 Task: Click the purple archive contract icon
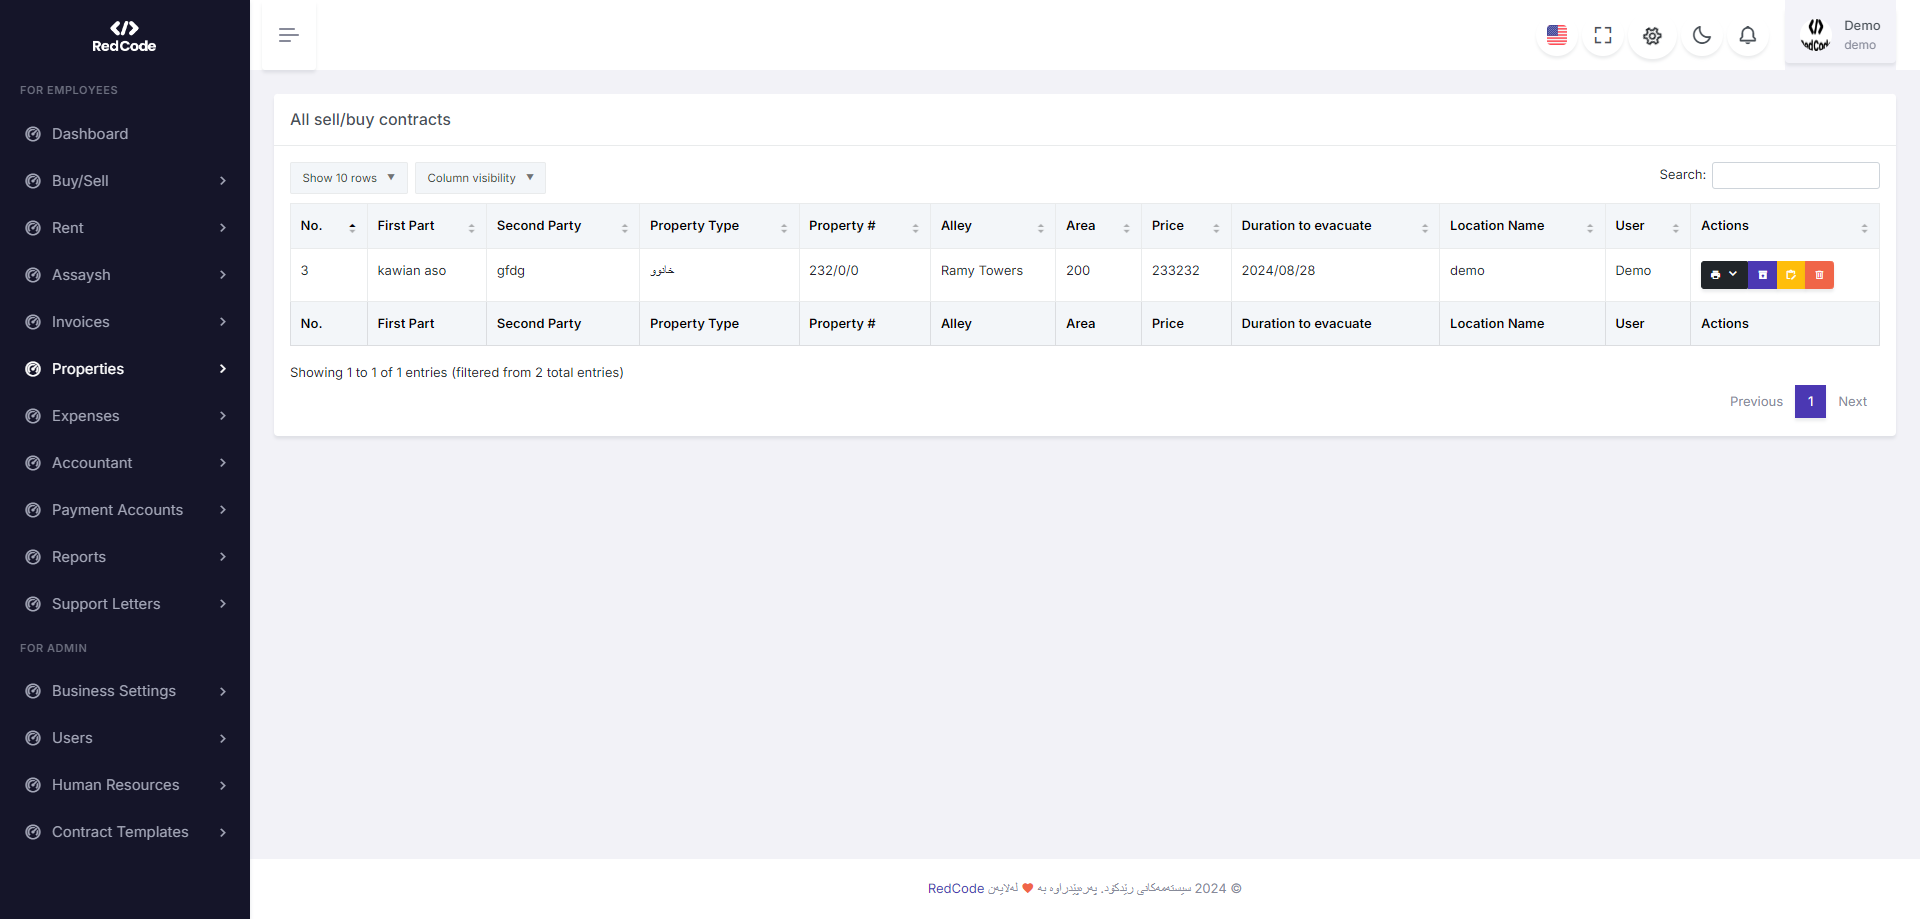coord(1762,275)
